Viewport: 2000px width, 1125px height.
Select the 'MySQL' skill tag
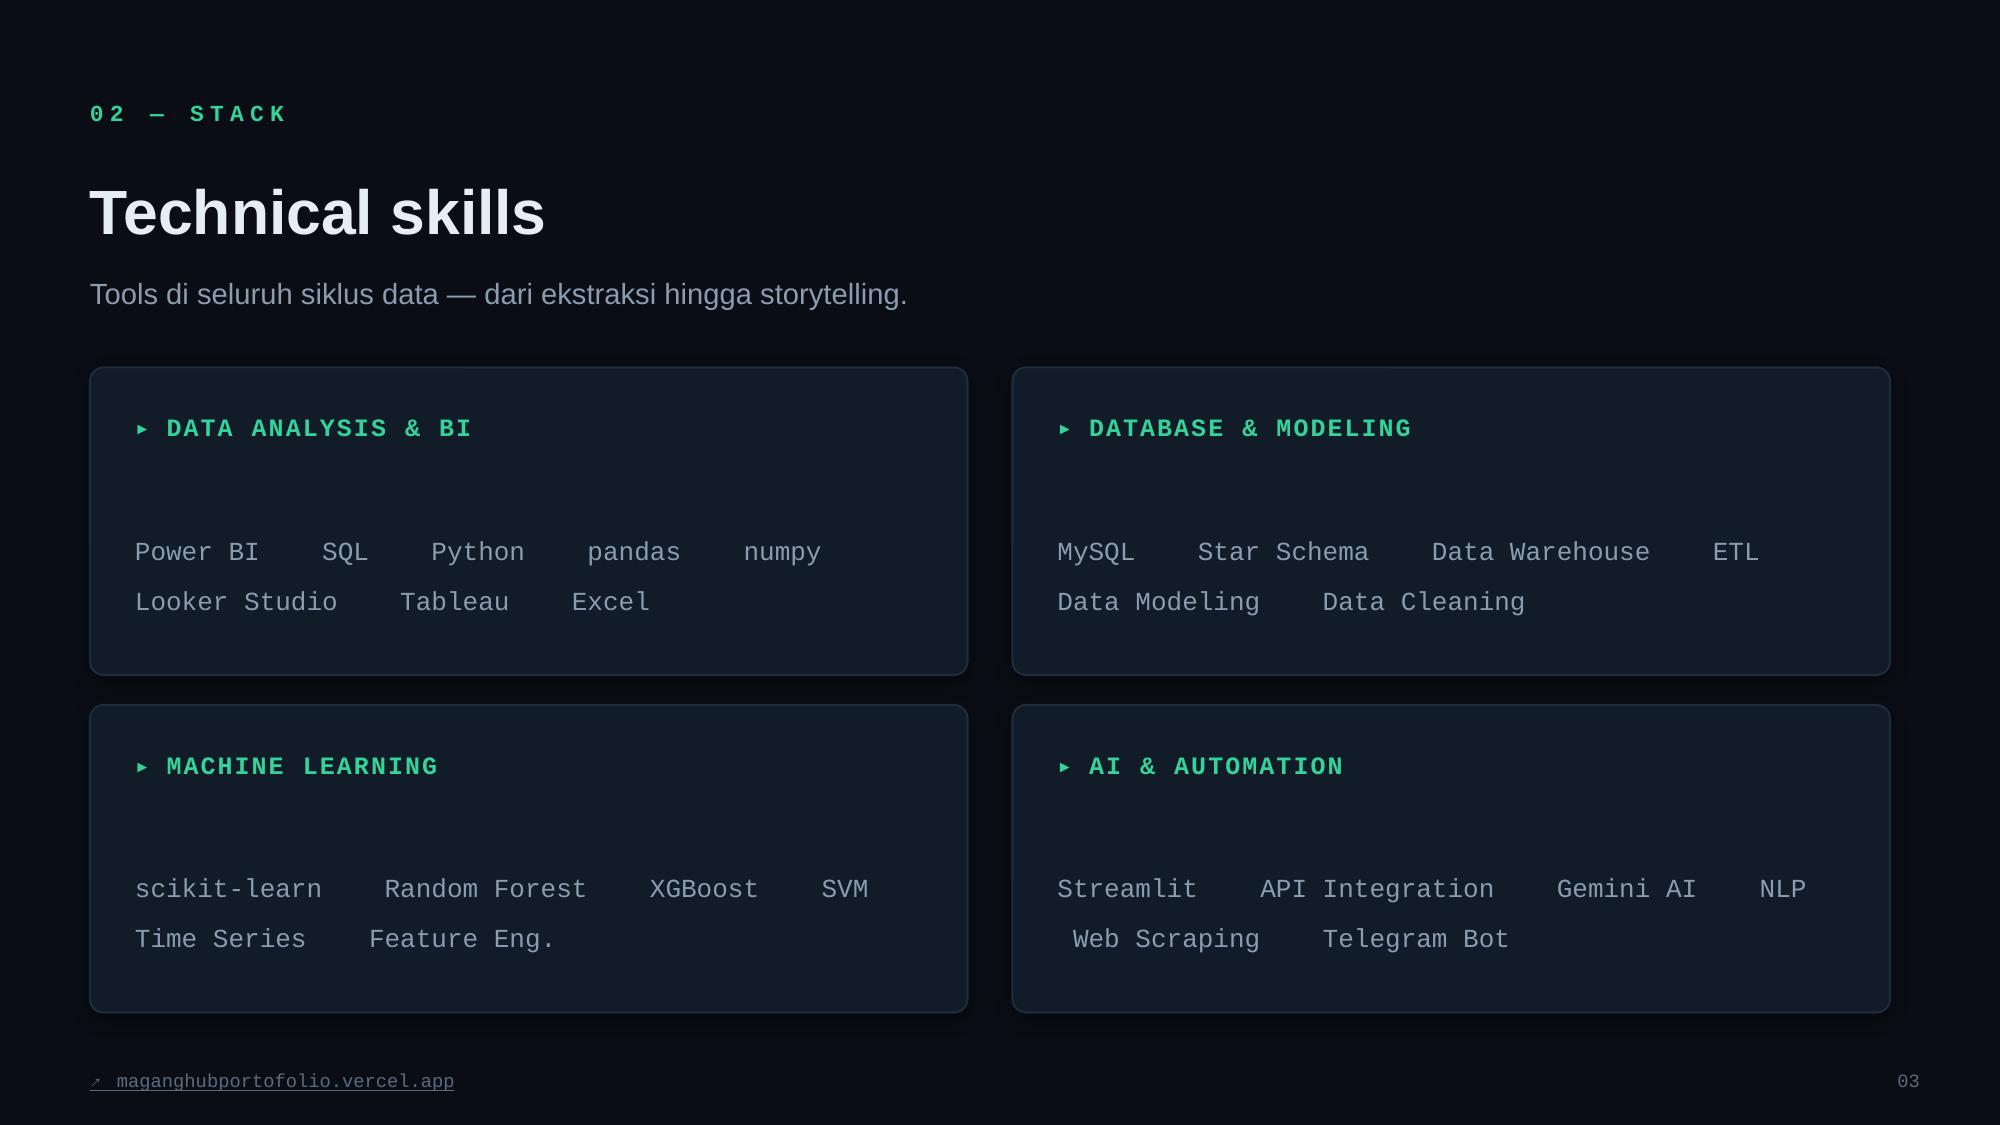click(1096, 552)
